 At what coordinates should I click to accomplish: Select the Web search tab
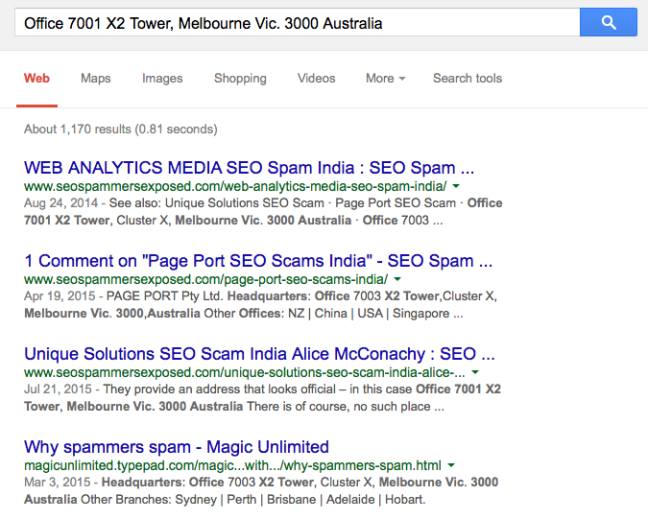pyautogui.click(x=37, y=78)
